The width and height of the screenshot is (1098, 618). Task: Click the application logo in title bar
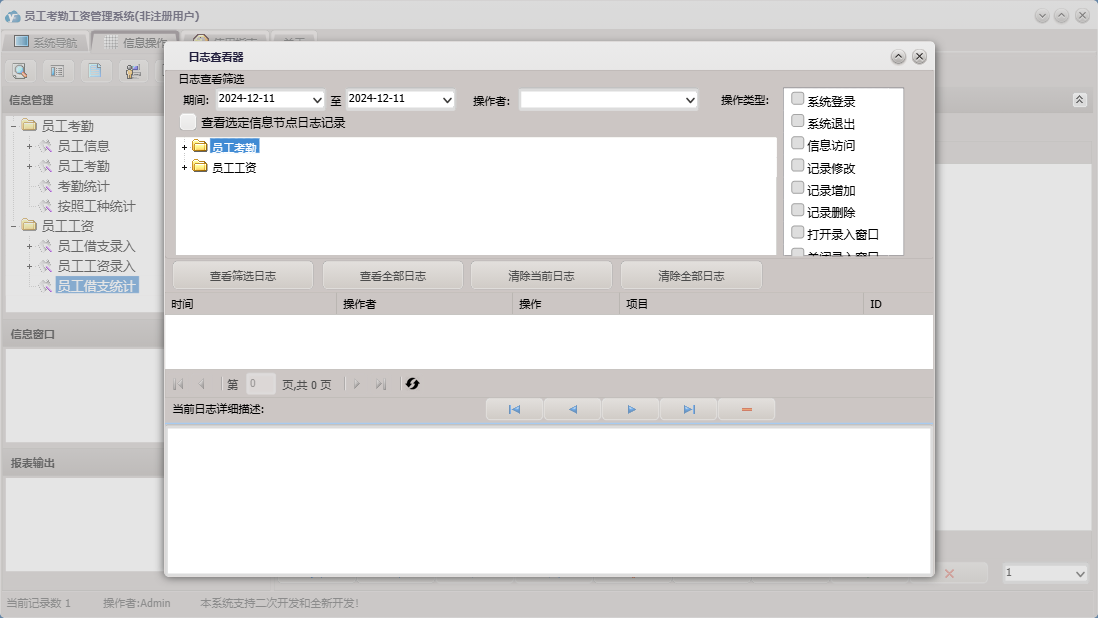coord(12,15)
